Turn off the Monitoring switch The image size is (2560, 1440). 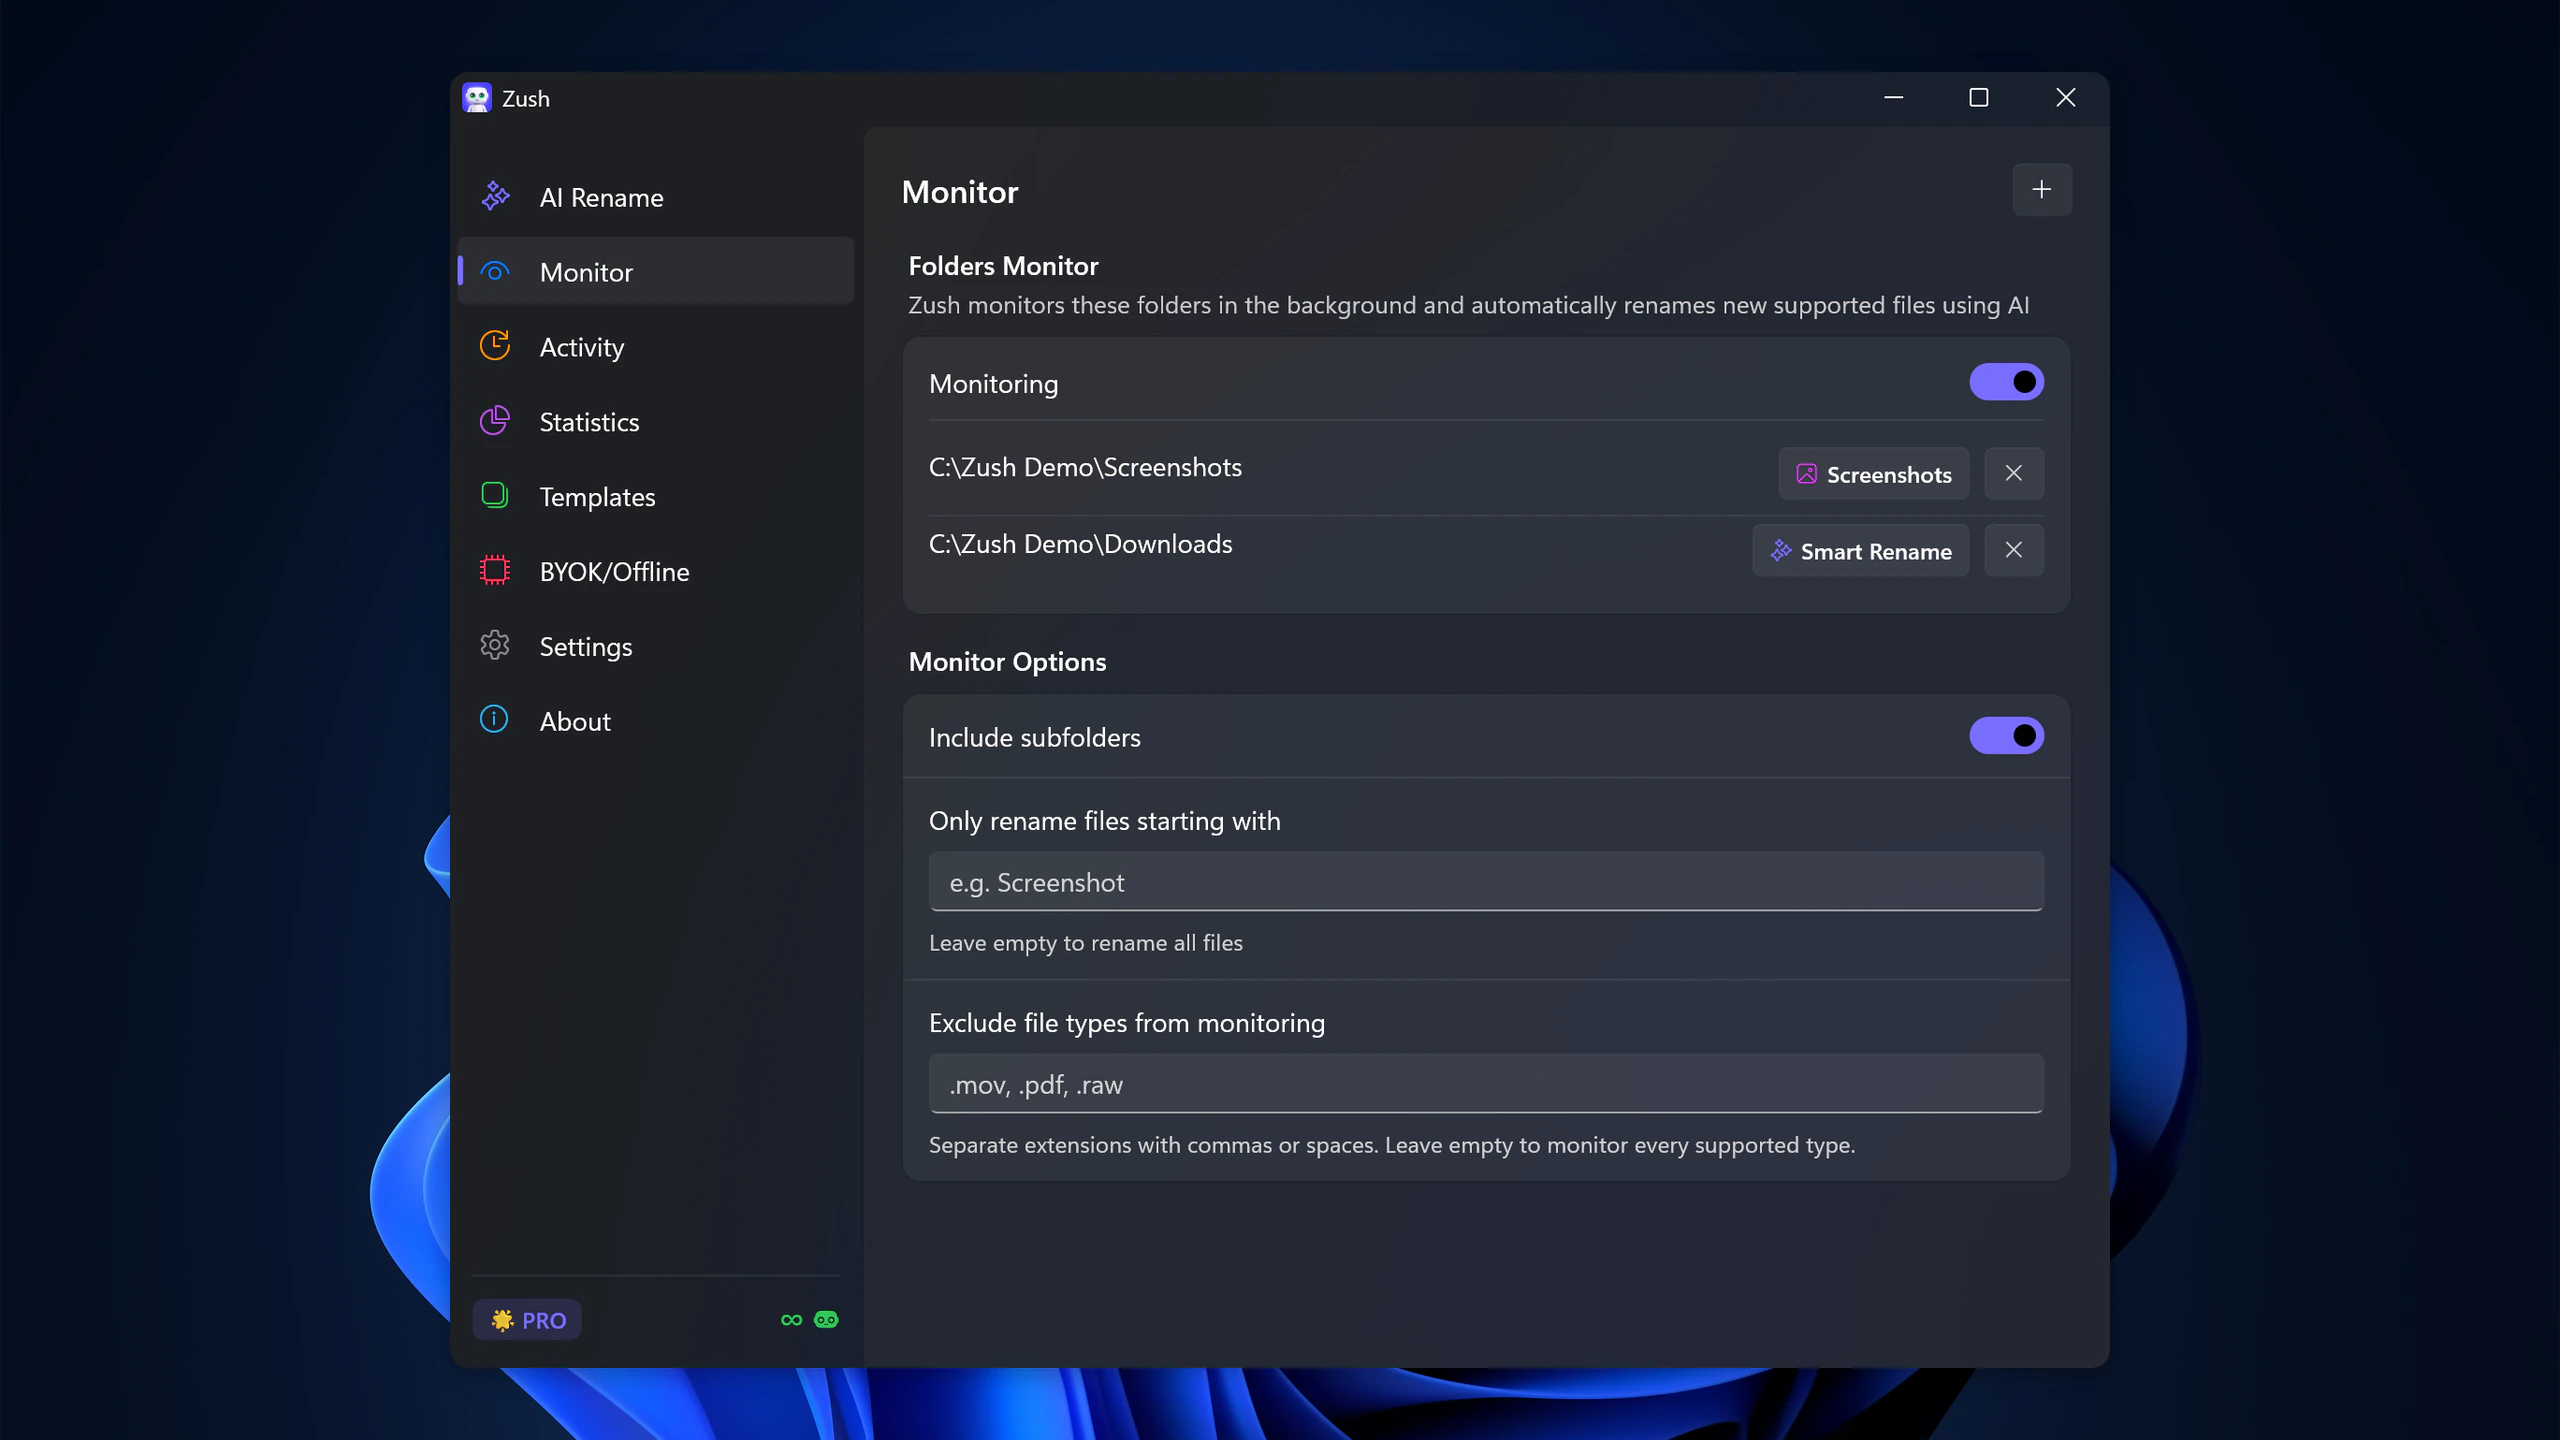[2006, 382]
